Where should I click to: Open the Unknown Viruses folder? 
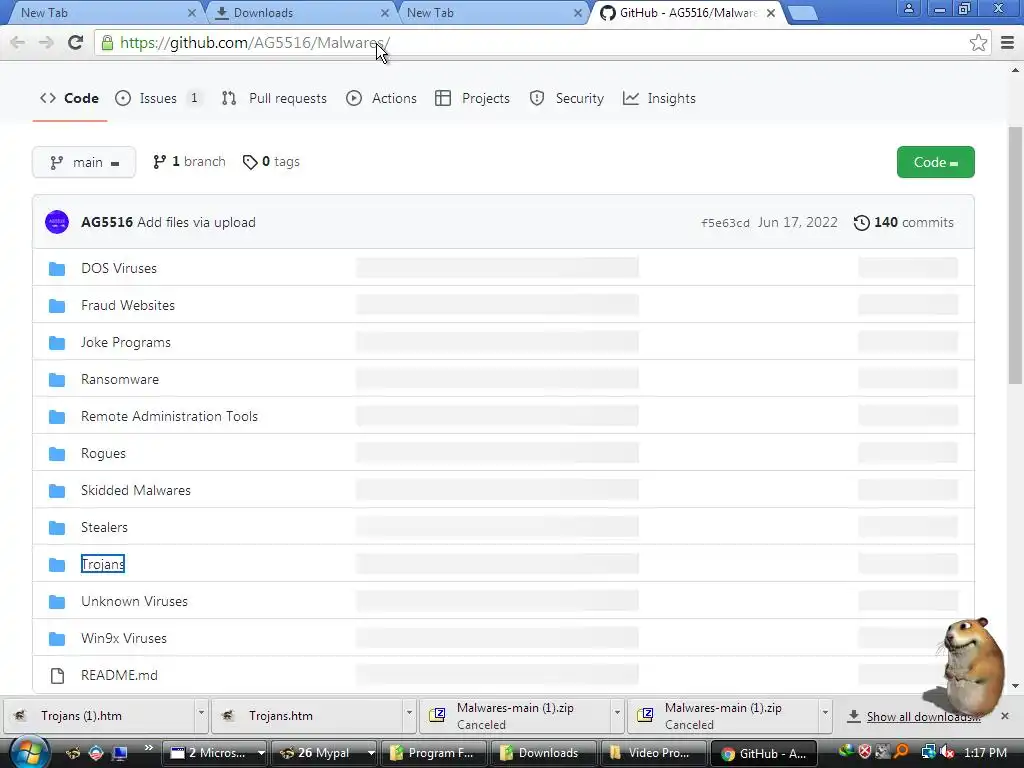135,601
